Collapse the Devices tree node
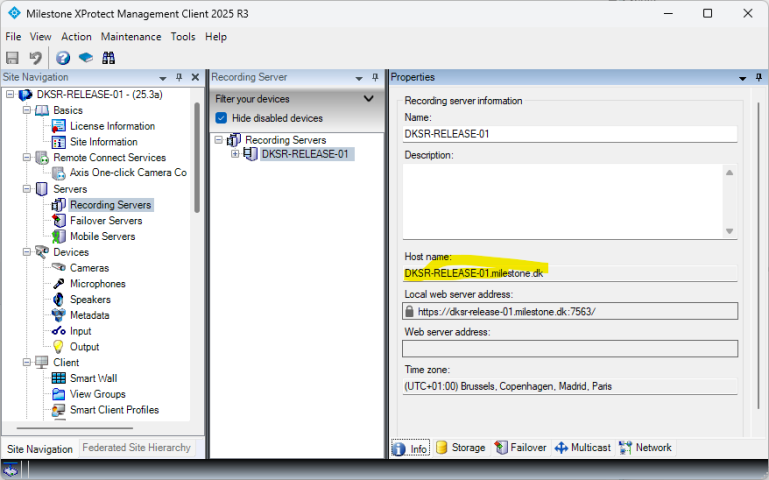The width and height of the screenshot is (769, 480). 26,252
